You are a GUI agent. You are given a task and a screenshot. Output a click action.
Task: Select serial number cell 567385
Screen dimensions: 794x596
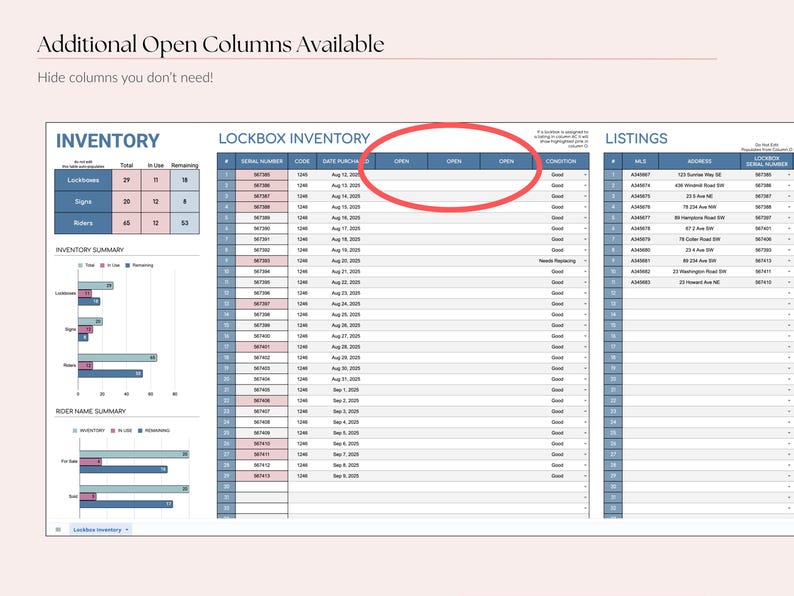[262, 175]
